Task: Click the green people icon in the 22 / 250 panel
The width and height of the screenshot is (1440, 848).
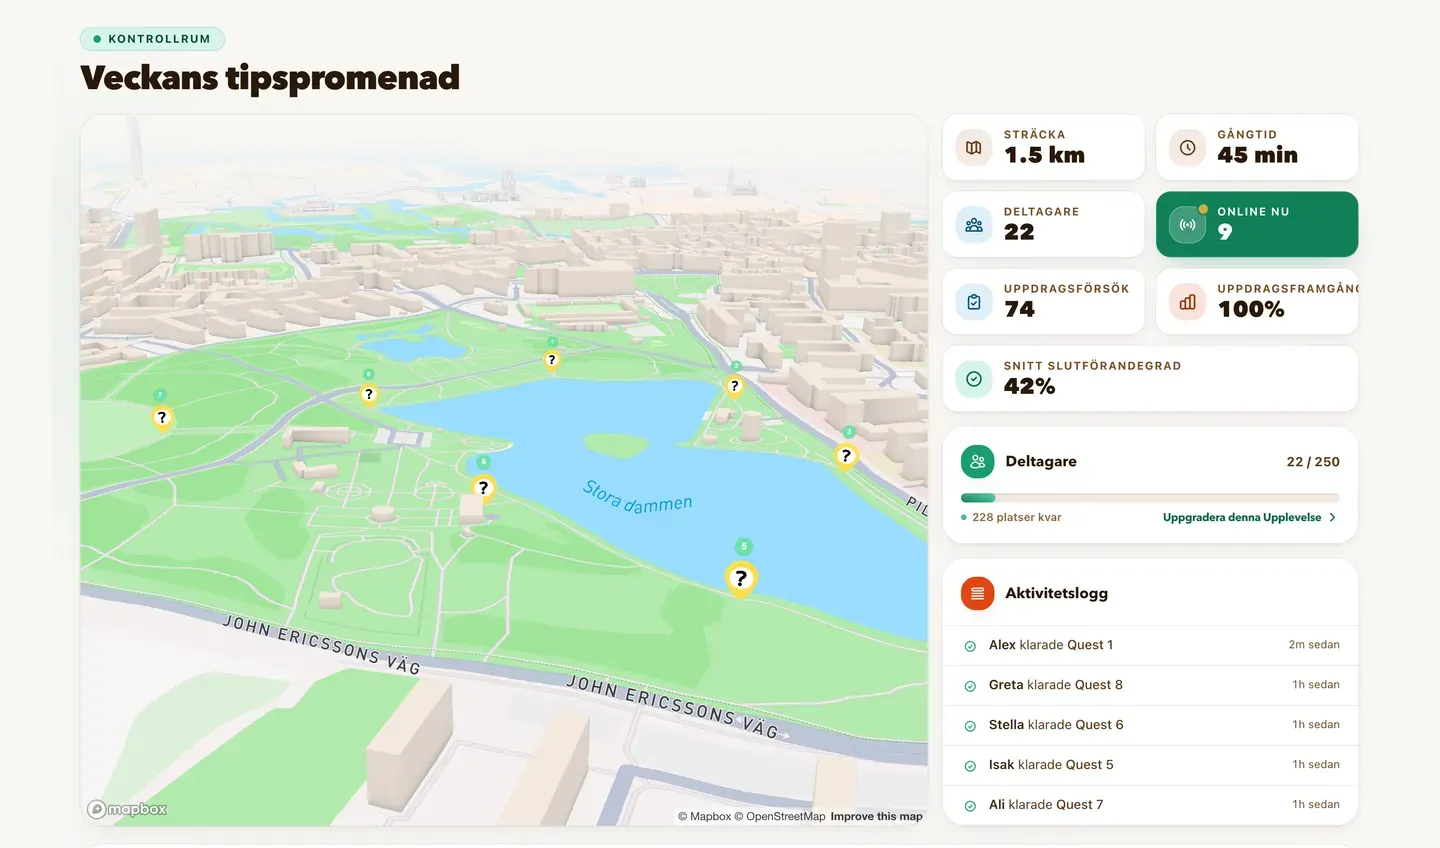Action: [x=978, y=462]
